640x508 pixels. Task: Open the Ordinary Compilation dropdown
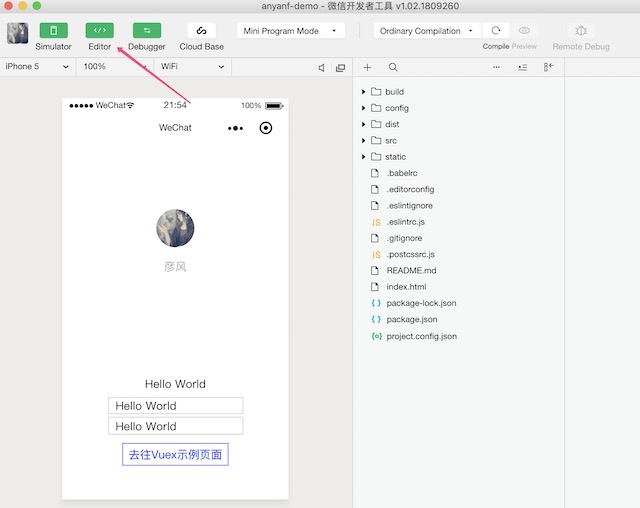pos(428,31)
